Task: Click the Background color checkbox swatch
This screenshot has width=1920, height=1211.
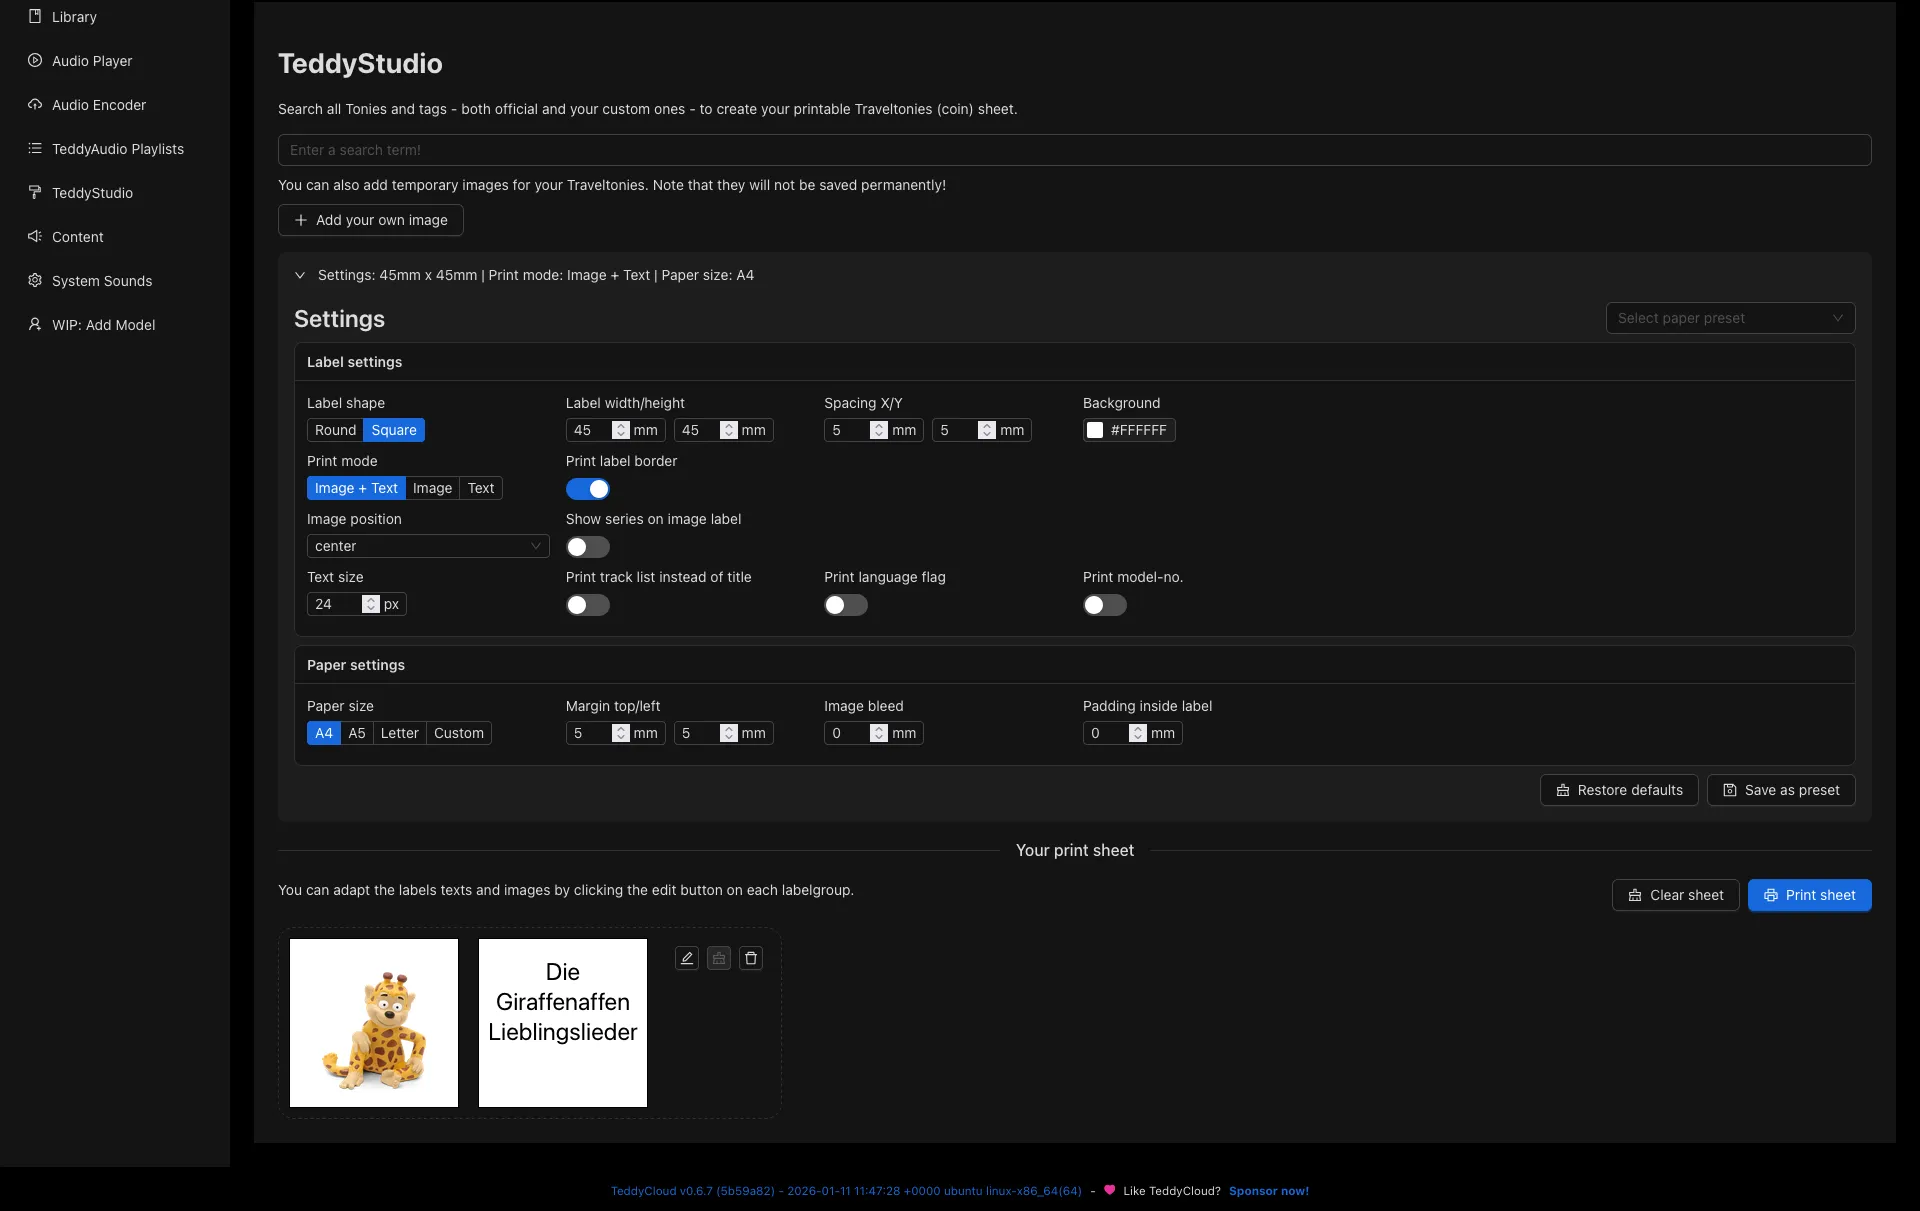Action: pos(1094,430)
